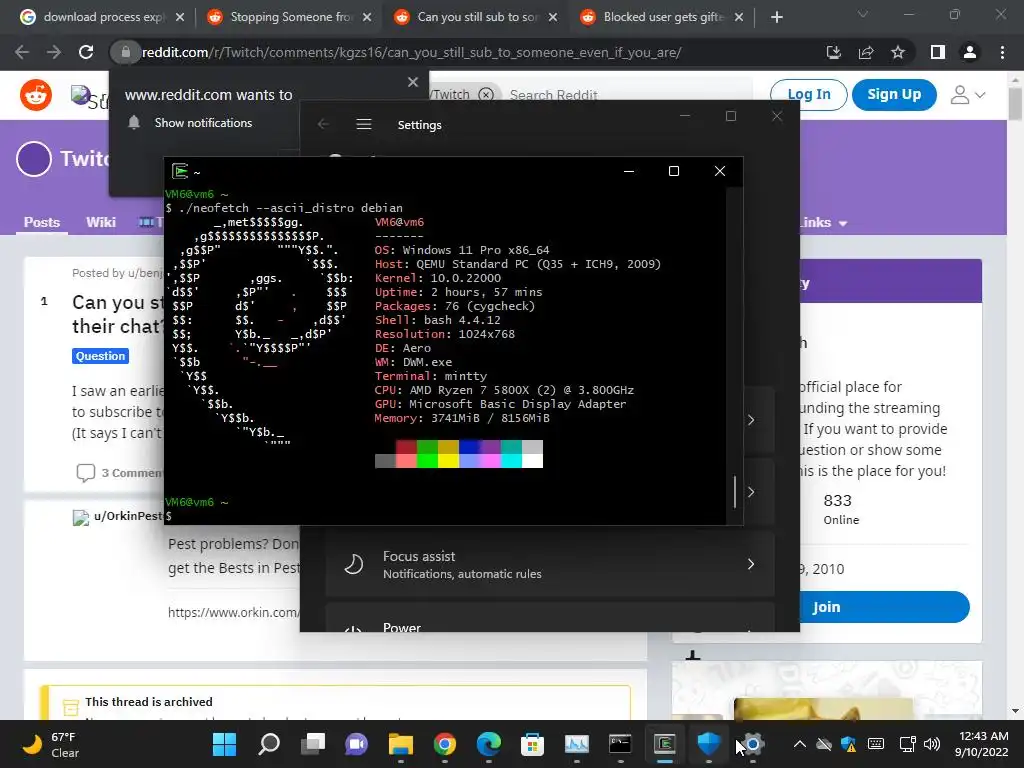Click the red color block in neofetch
This screenshot has width=1024, height=768.
pos(406,447)
